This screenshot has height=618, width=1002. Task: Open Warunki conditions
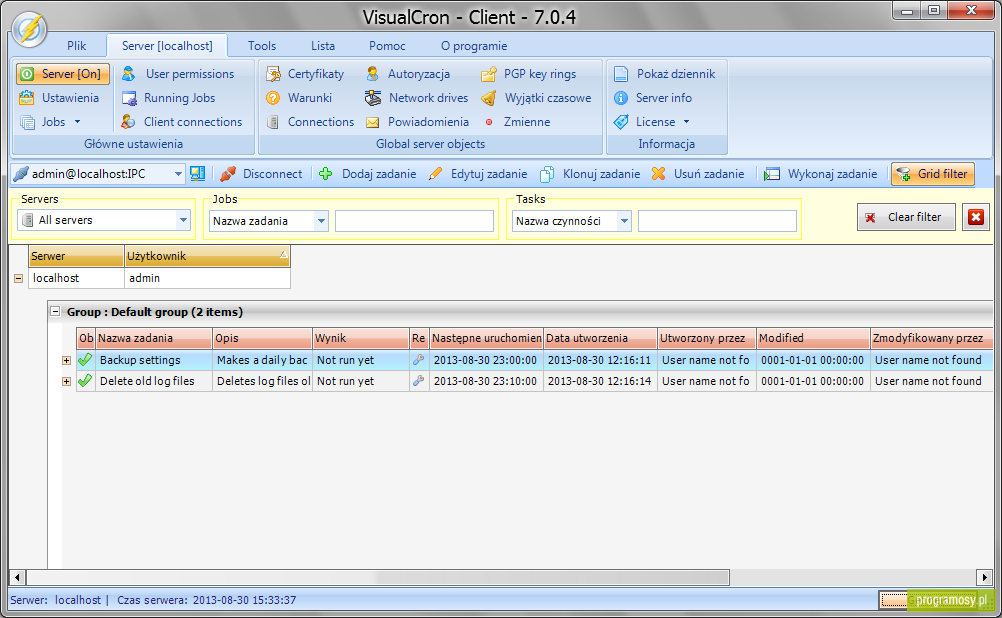(299, 98)
